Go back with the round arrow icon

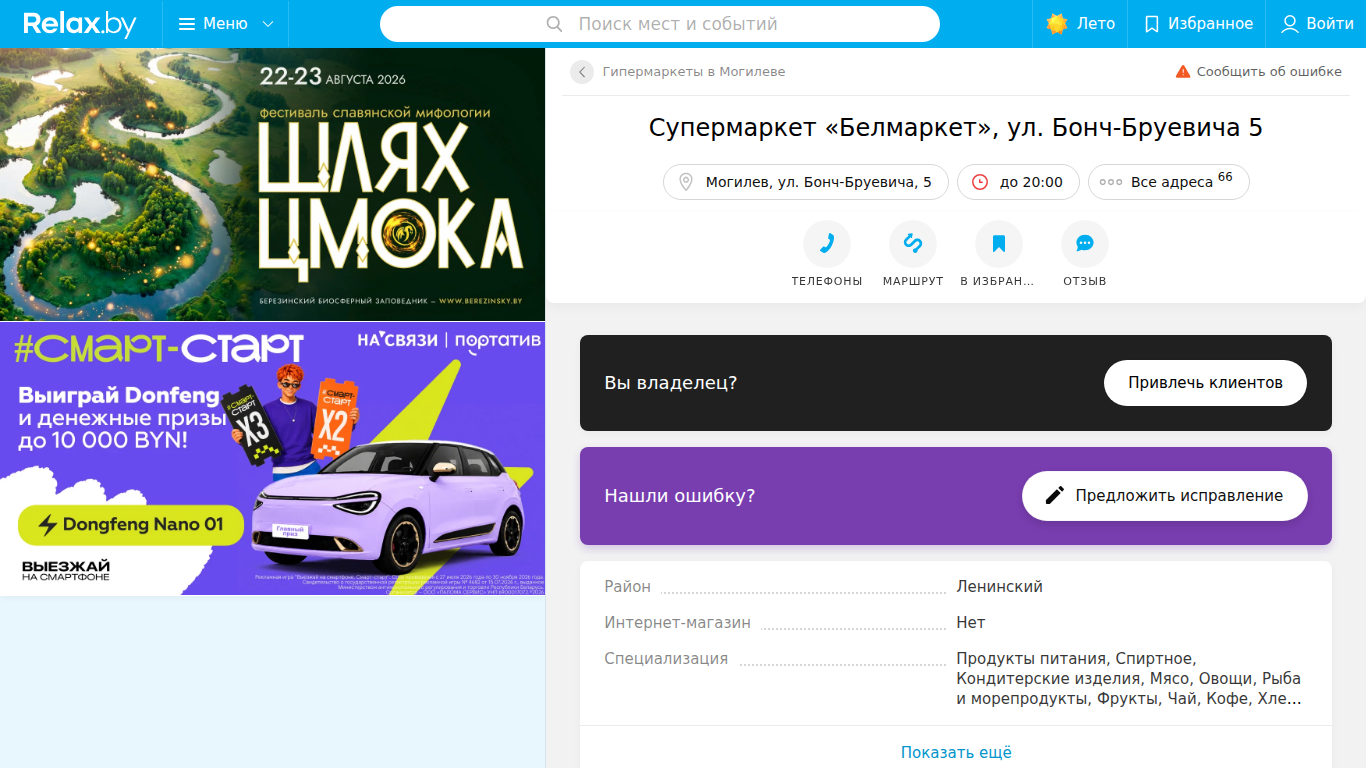(582, 72)
